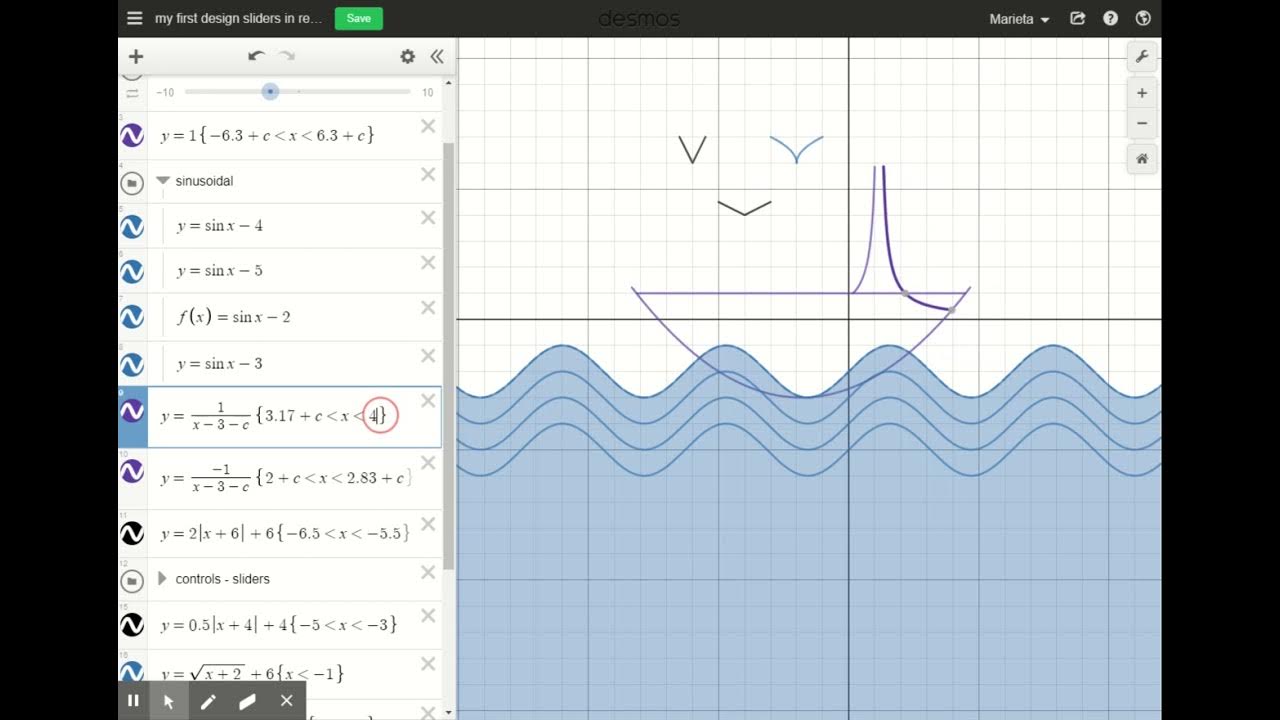Delete the y=1 restricted line expression
Viewport: 1280px width, 720px height.
coord(428,126)
